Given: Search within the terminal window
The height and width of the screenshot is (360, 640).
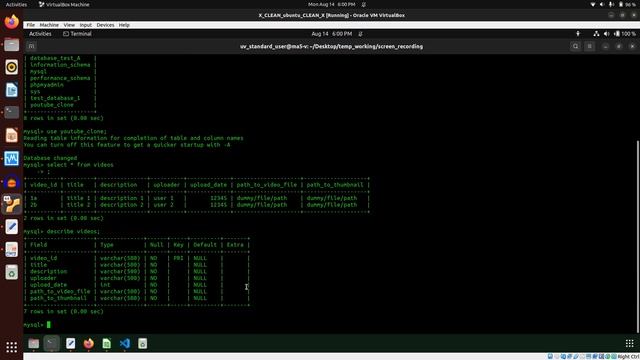Looking at the screenshot, I should click(x=576, y=47).
